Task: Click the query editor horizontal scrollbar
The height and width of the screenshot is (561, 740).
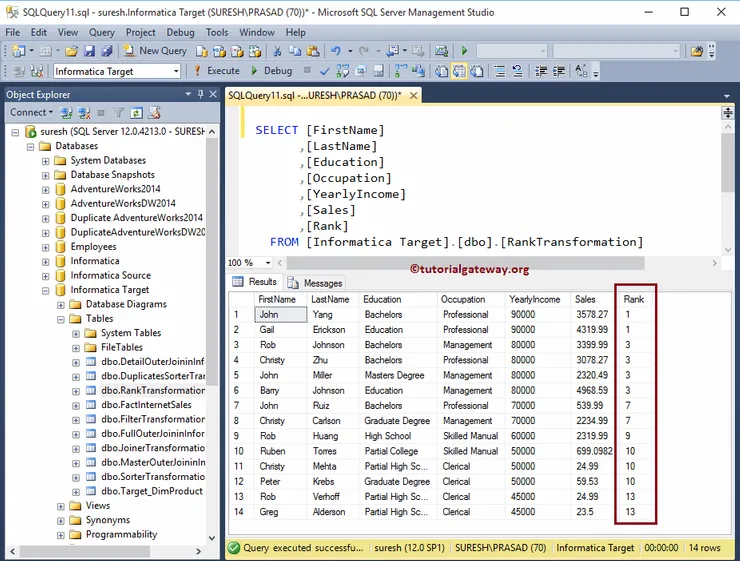Action: [465, 263]
